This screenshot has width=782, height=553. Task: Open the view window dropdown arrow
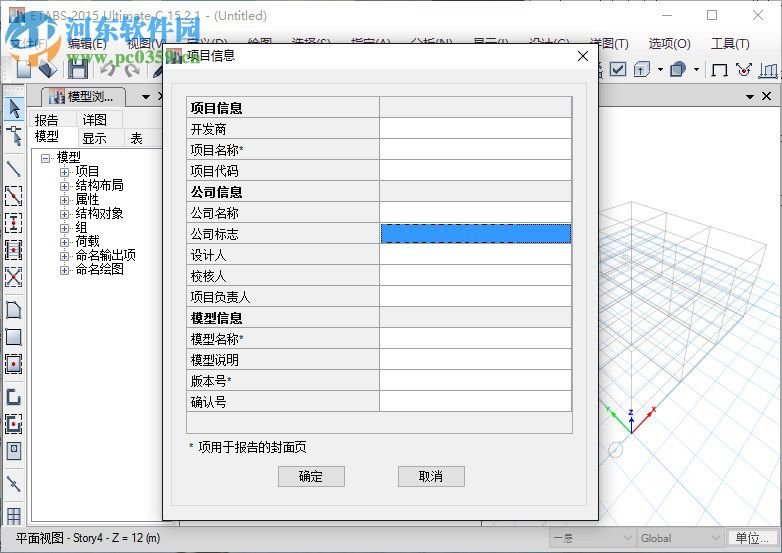pos(750,96)
